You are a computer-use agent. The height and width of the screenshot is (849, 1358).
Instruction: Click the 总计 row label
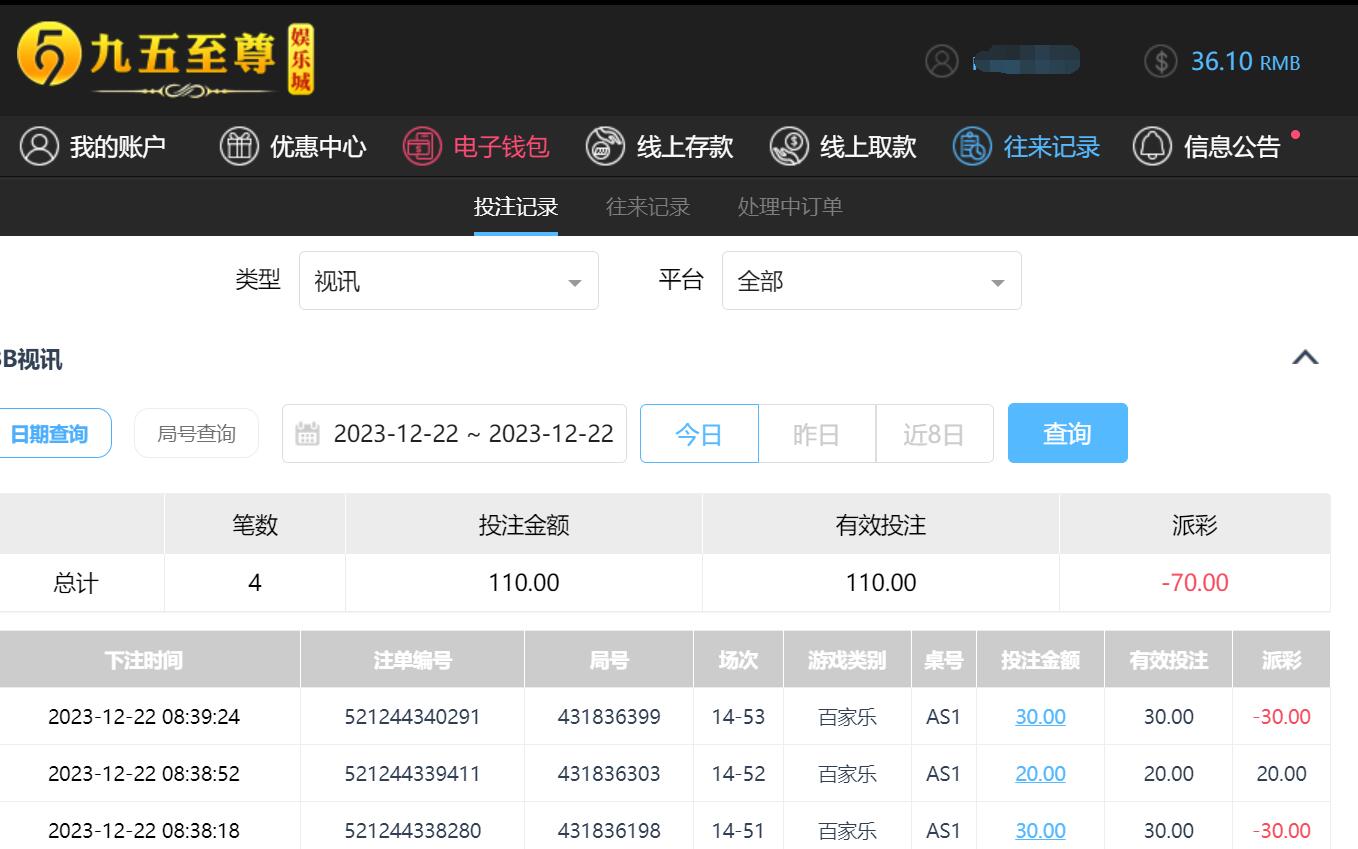(76, 583)
